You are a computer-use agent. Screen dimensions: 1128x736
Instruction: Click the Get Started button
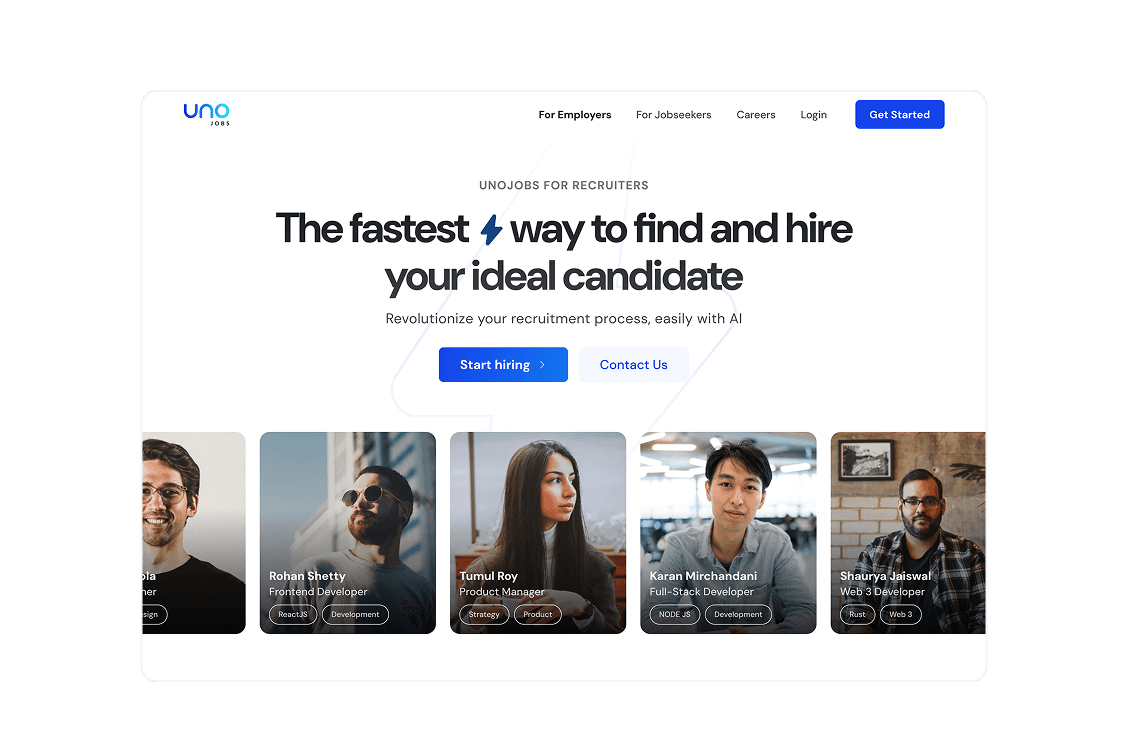pyautogui.click(x=899, y=114)
